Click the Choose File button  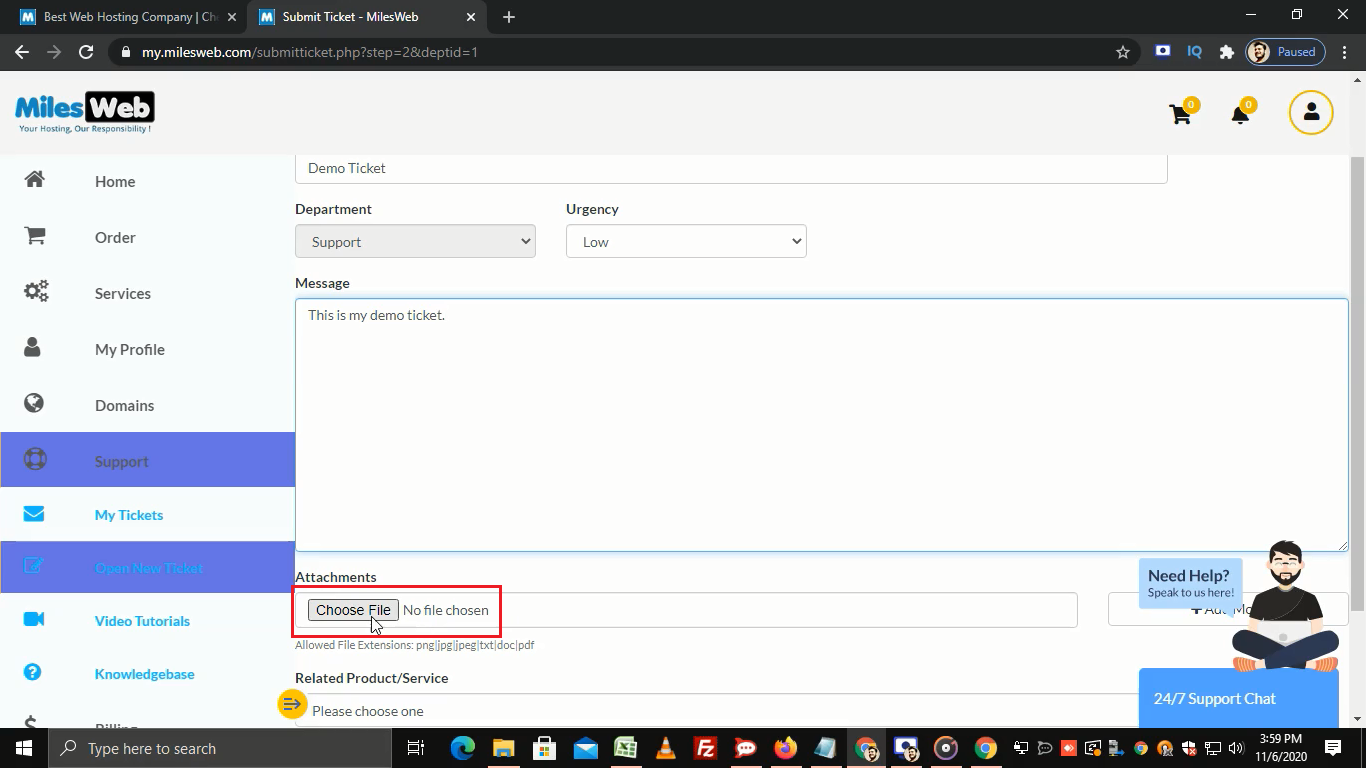coord(353,610)
